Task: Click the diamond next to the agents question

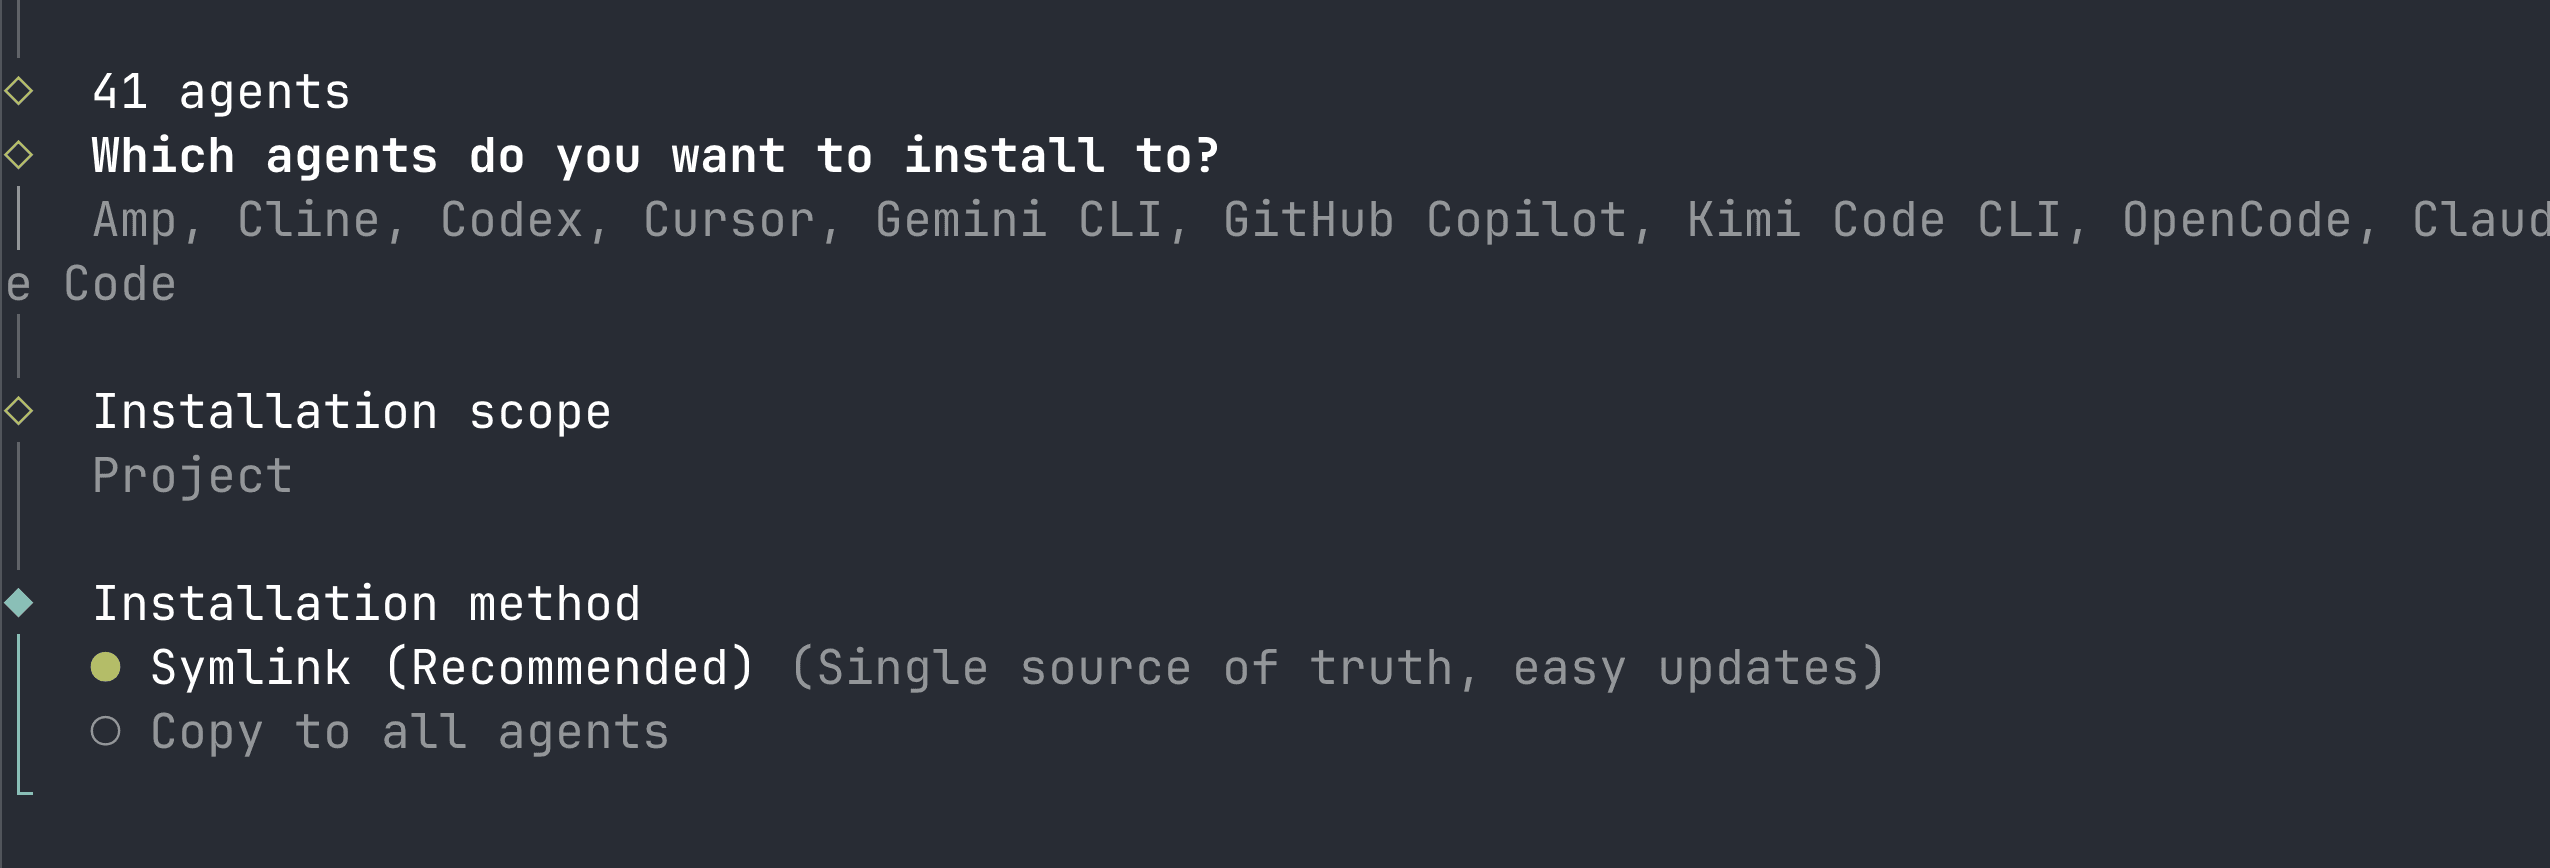Action: pyautogui.click(x=18, y=154)
